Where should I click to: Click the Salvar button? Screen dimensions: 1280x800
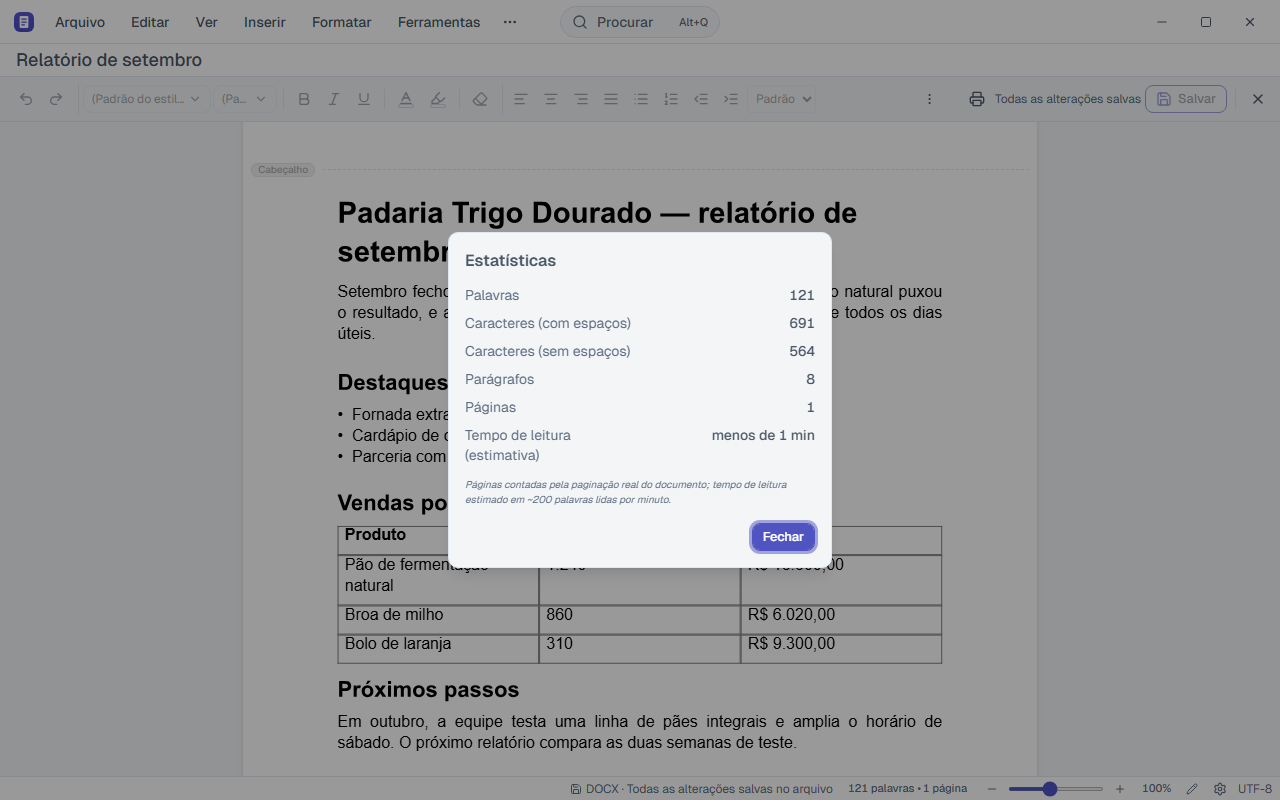(x=1186, y=99)
